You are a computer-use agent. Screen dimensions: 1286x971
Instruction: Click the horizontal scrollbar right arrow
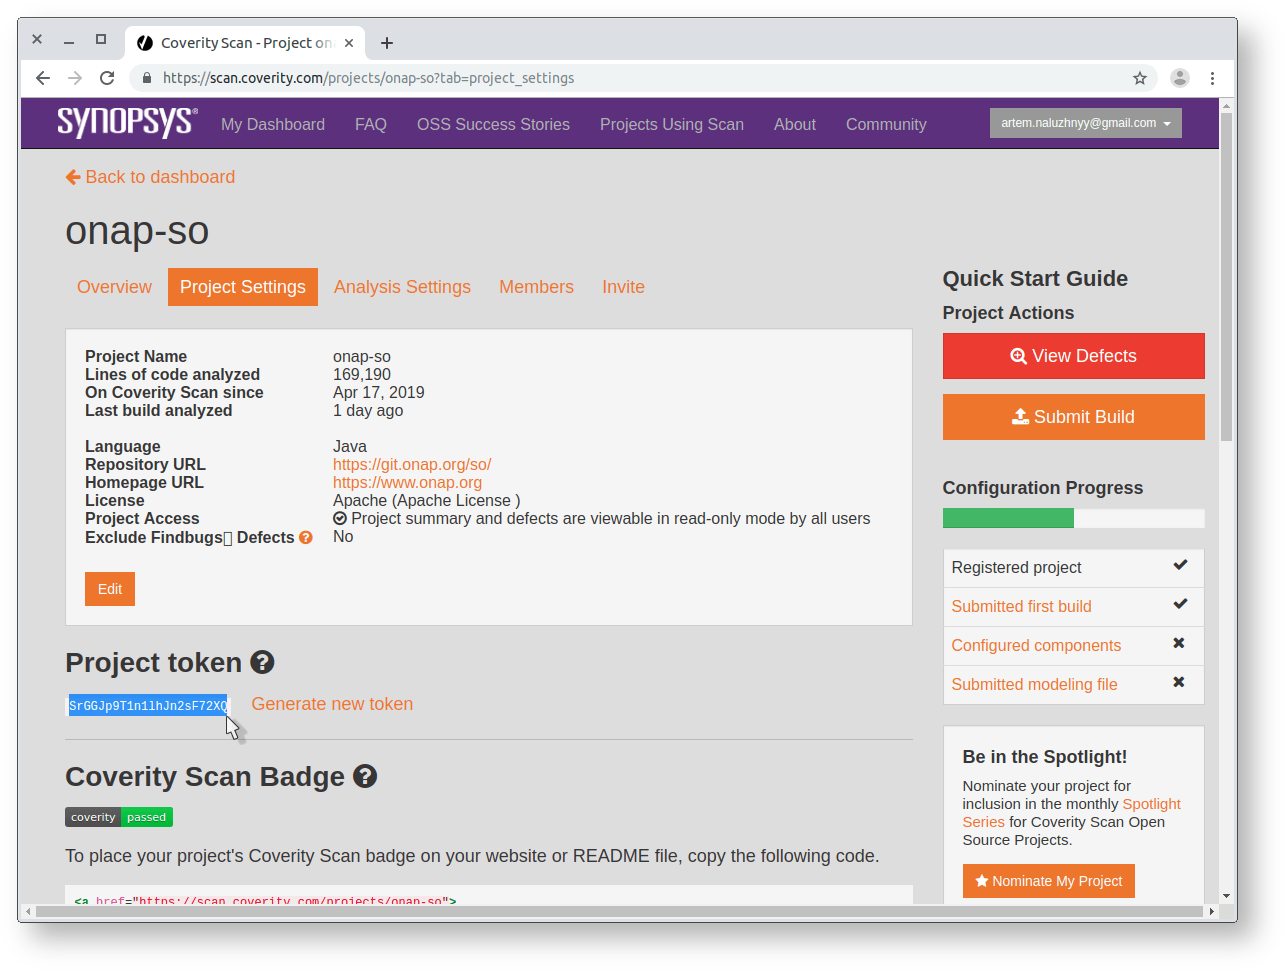point(1211,911)
